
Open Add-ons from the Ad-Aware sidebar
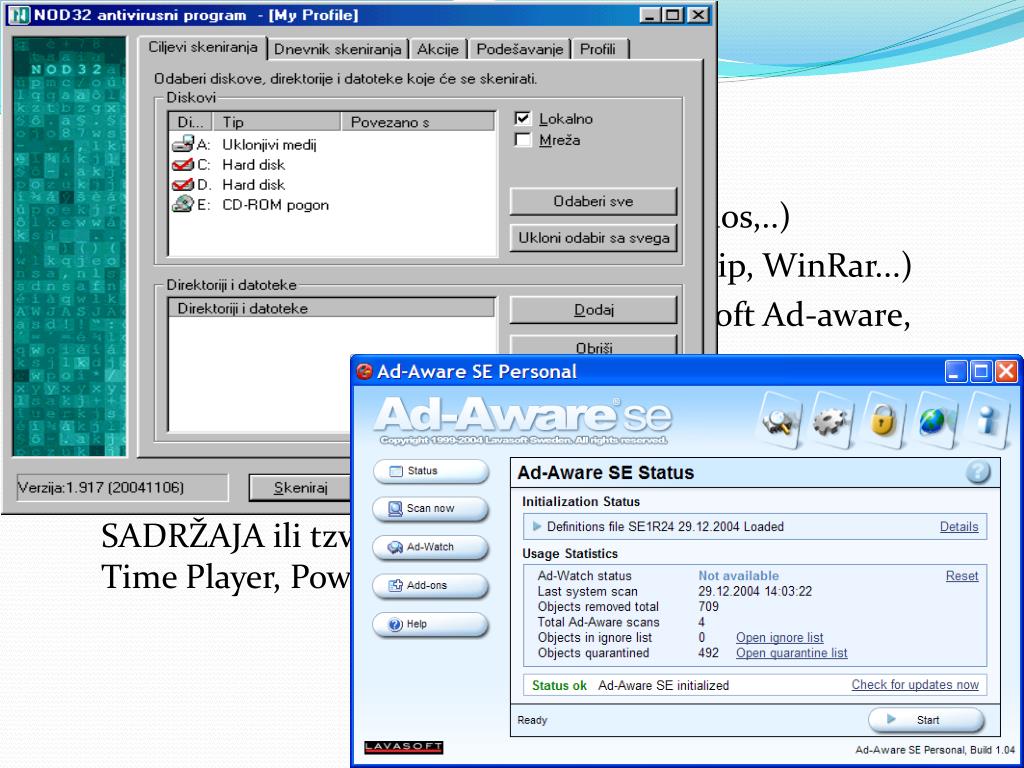430,586
